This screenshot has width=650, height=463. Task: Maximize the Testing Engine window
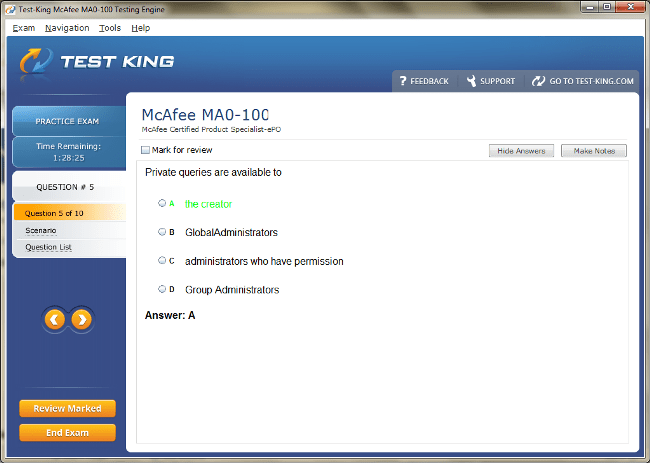(x=607, y=7)
